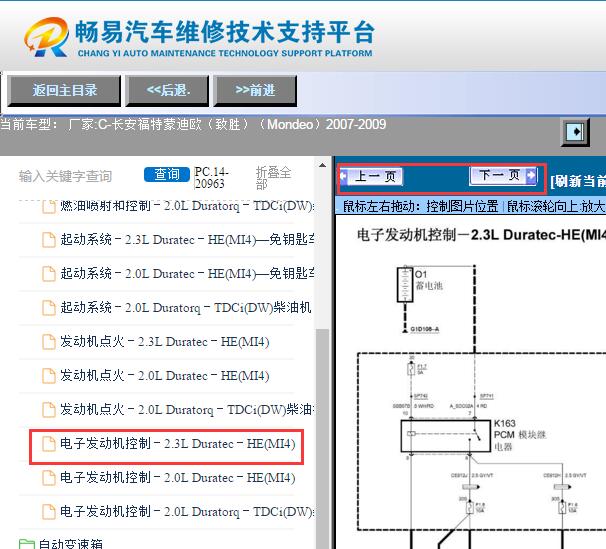Click the scroll-up arrow of the tree list
Viewport: 606px width, 549px height.
[322, 165]
